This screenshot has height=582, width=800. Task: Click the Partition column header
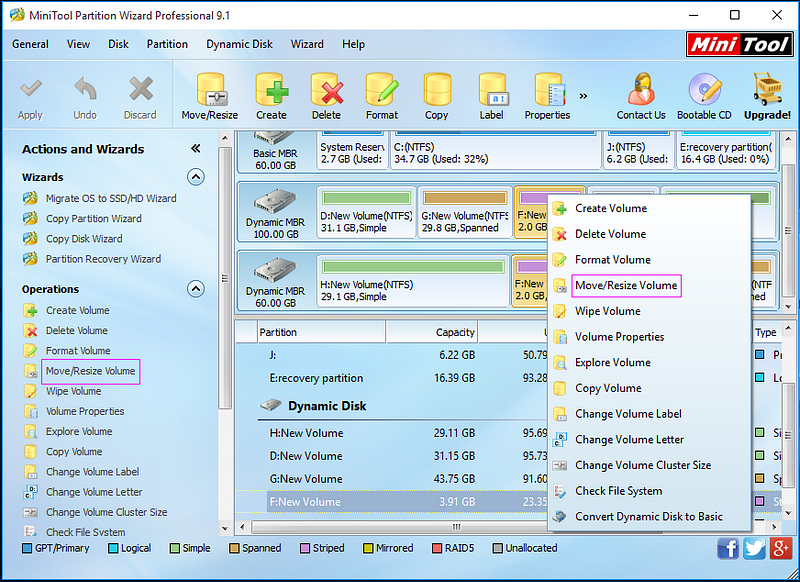coord(321,332)
